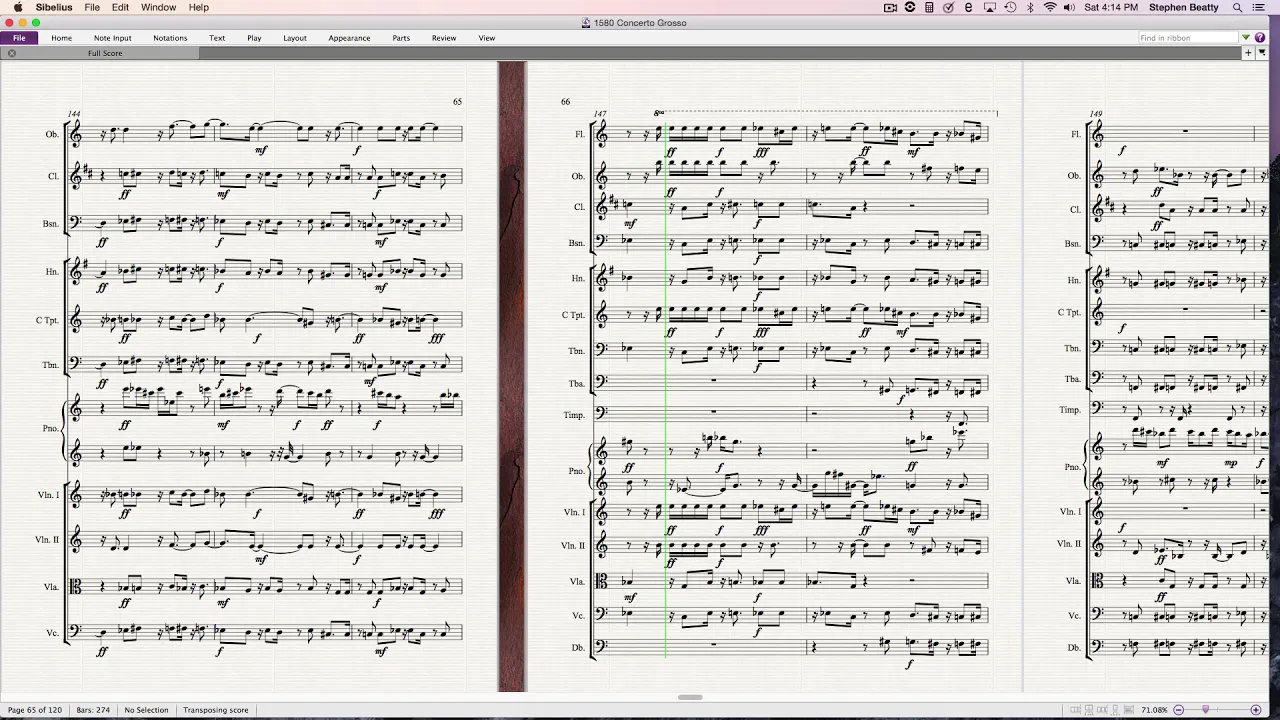
Task: Click the green playback line in bar 147
Action: (665, 390)
